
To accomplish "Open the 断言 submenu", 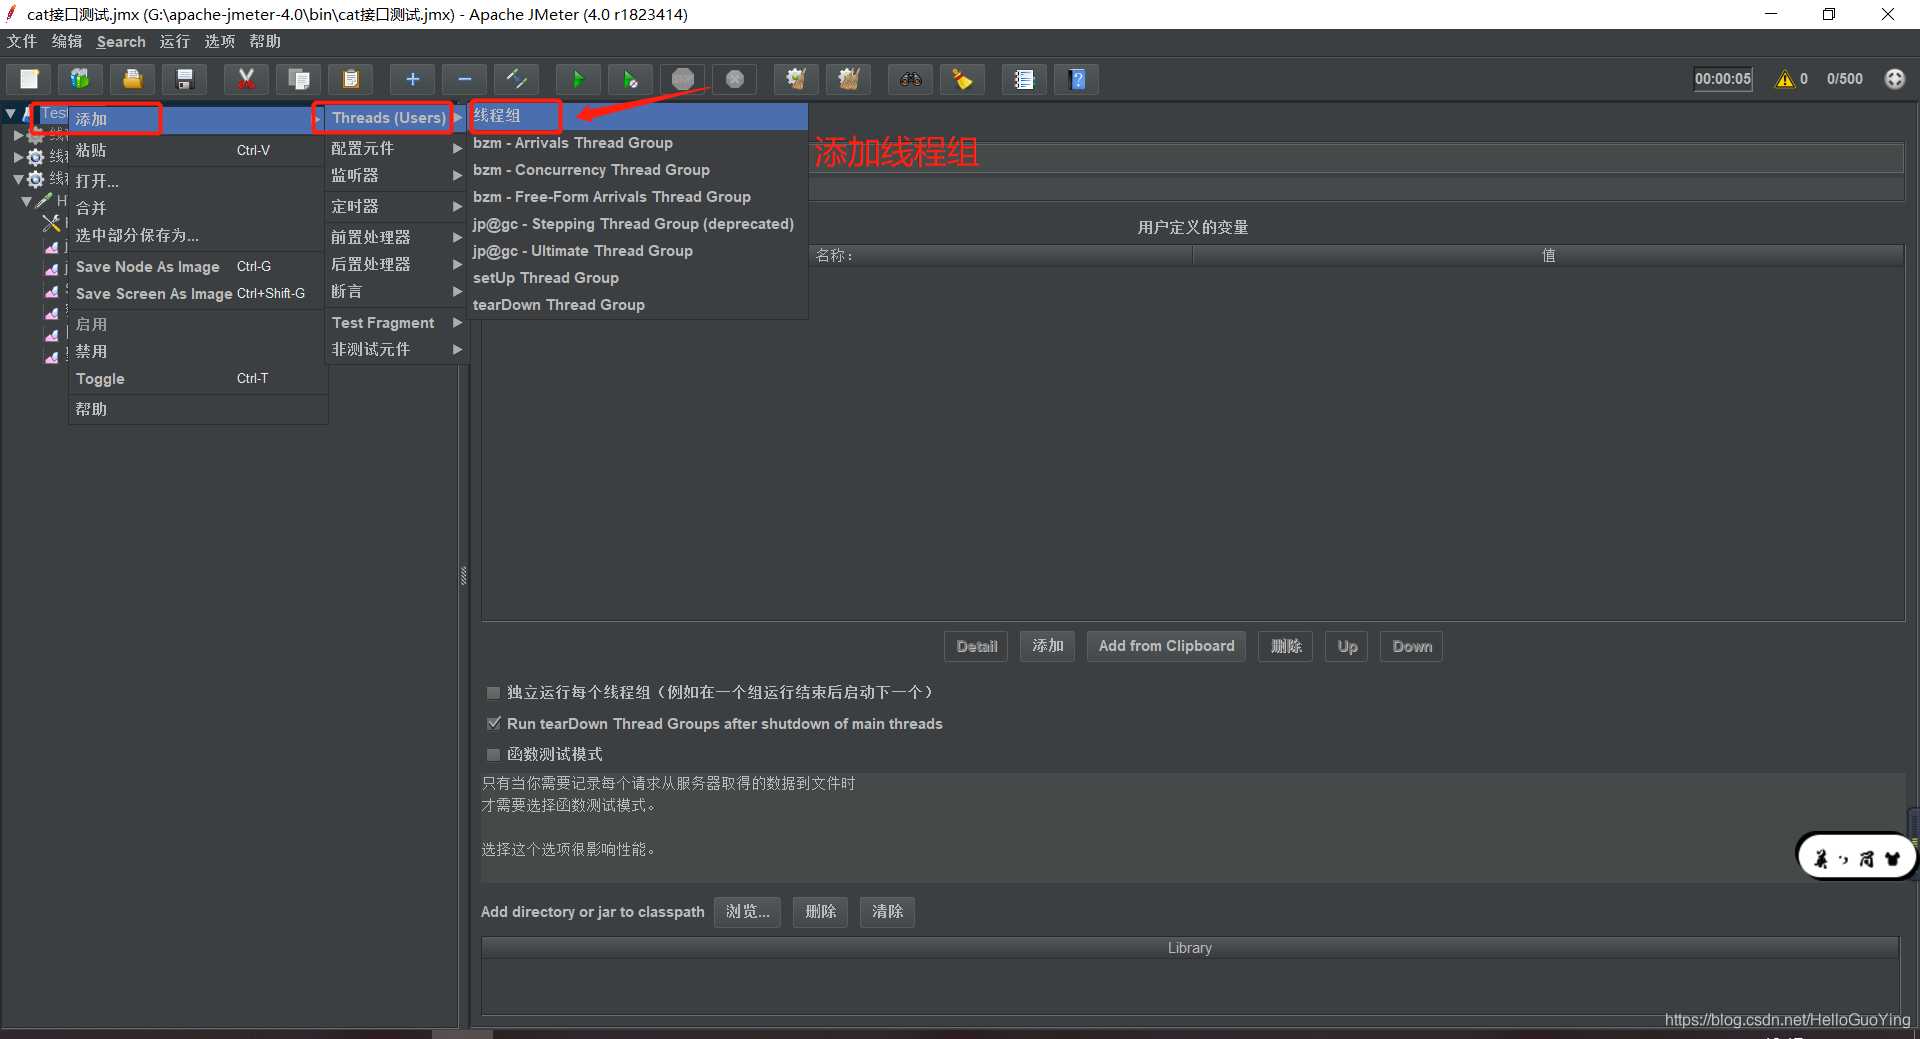I will point(396,291).
